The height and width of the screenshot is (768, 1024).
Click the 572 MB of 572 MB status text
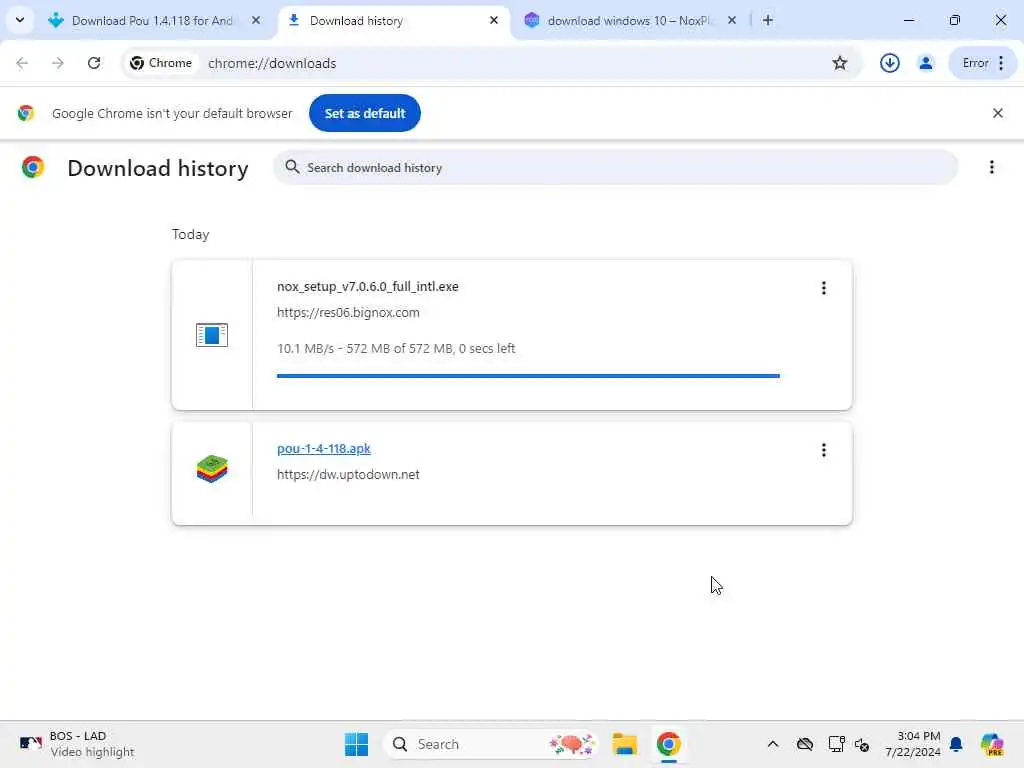(400, 349)
